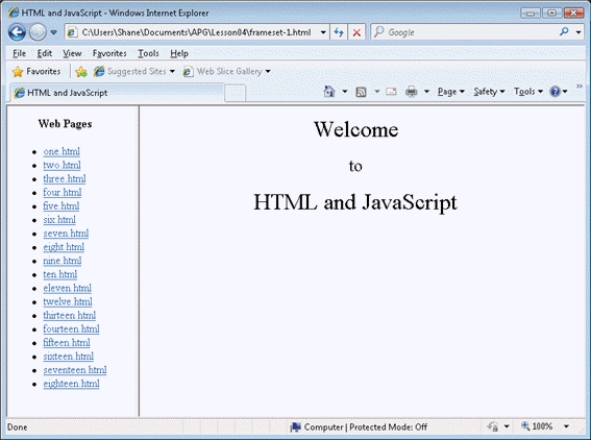The height and width of the screenshot is (440, 591).
Task: Open the three.html link
Action: pos(64,179)
